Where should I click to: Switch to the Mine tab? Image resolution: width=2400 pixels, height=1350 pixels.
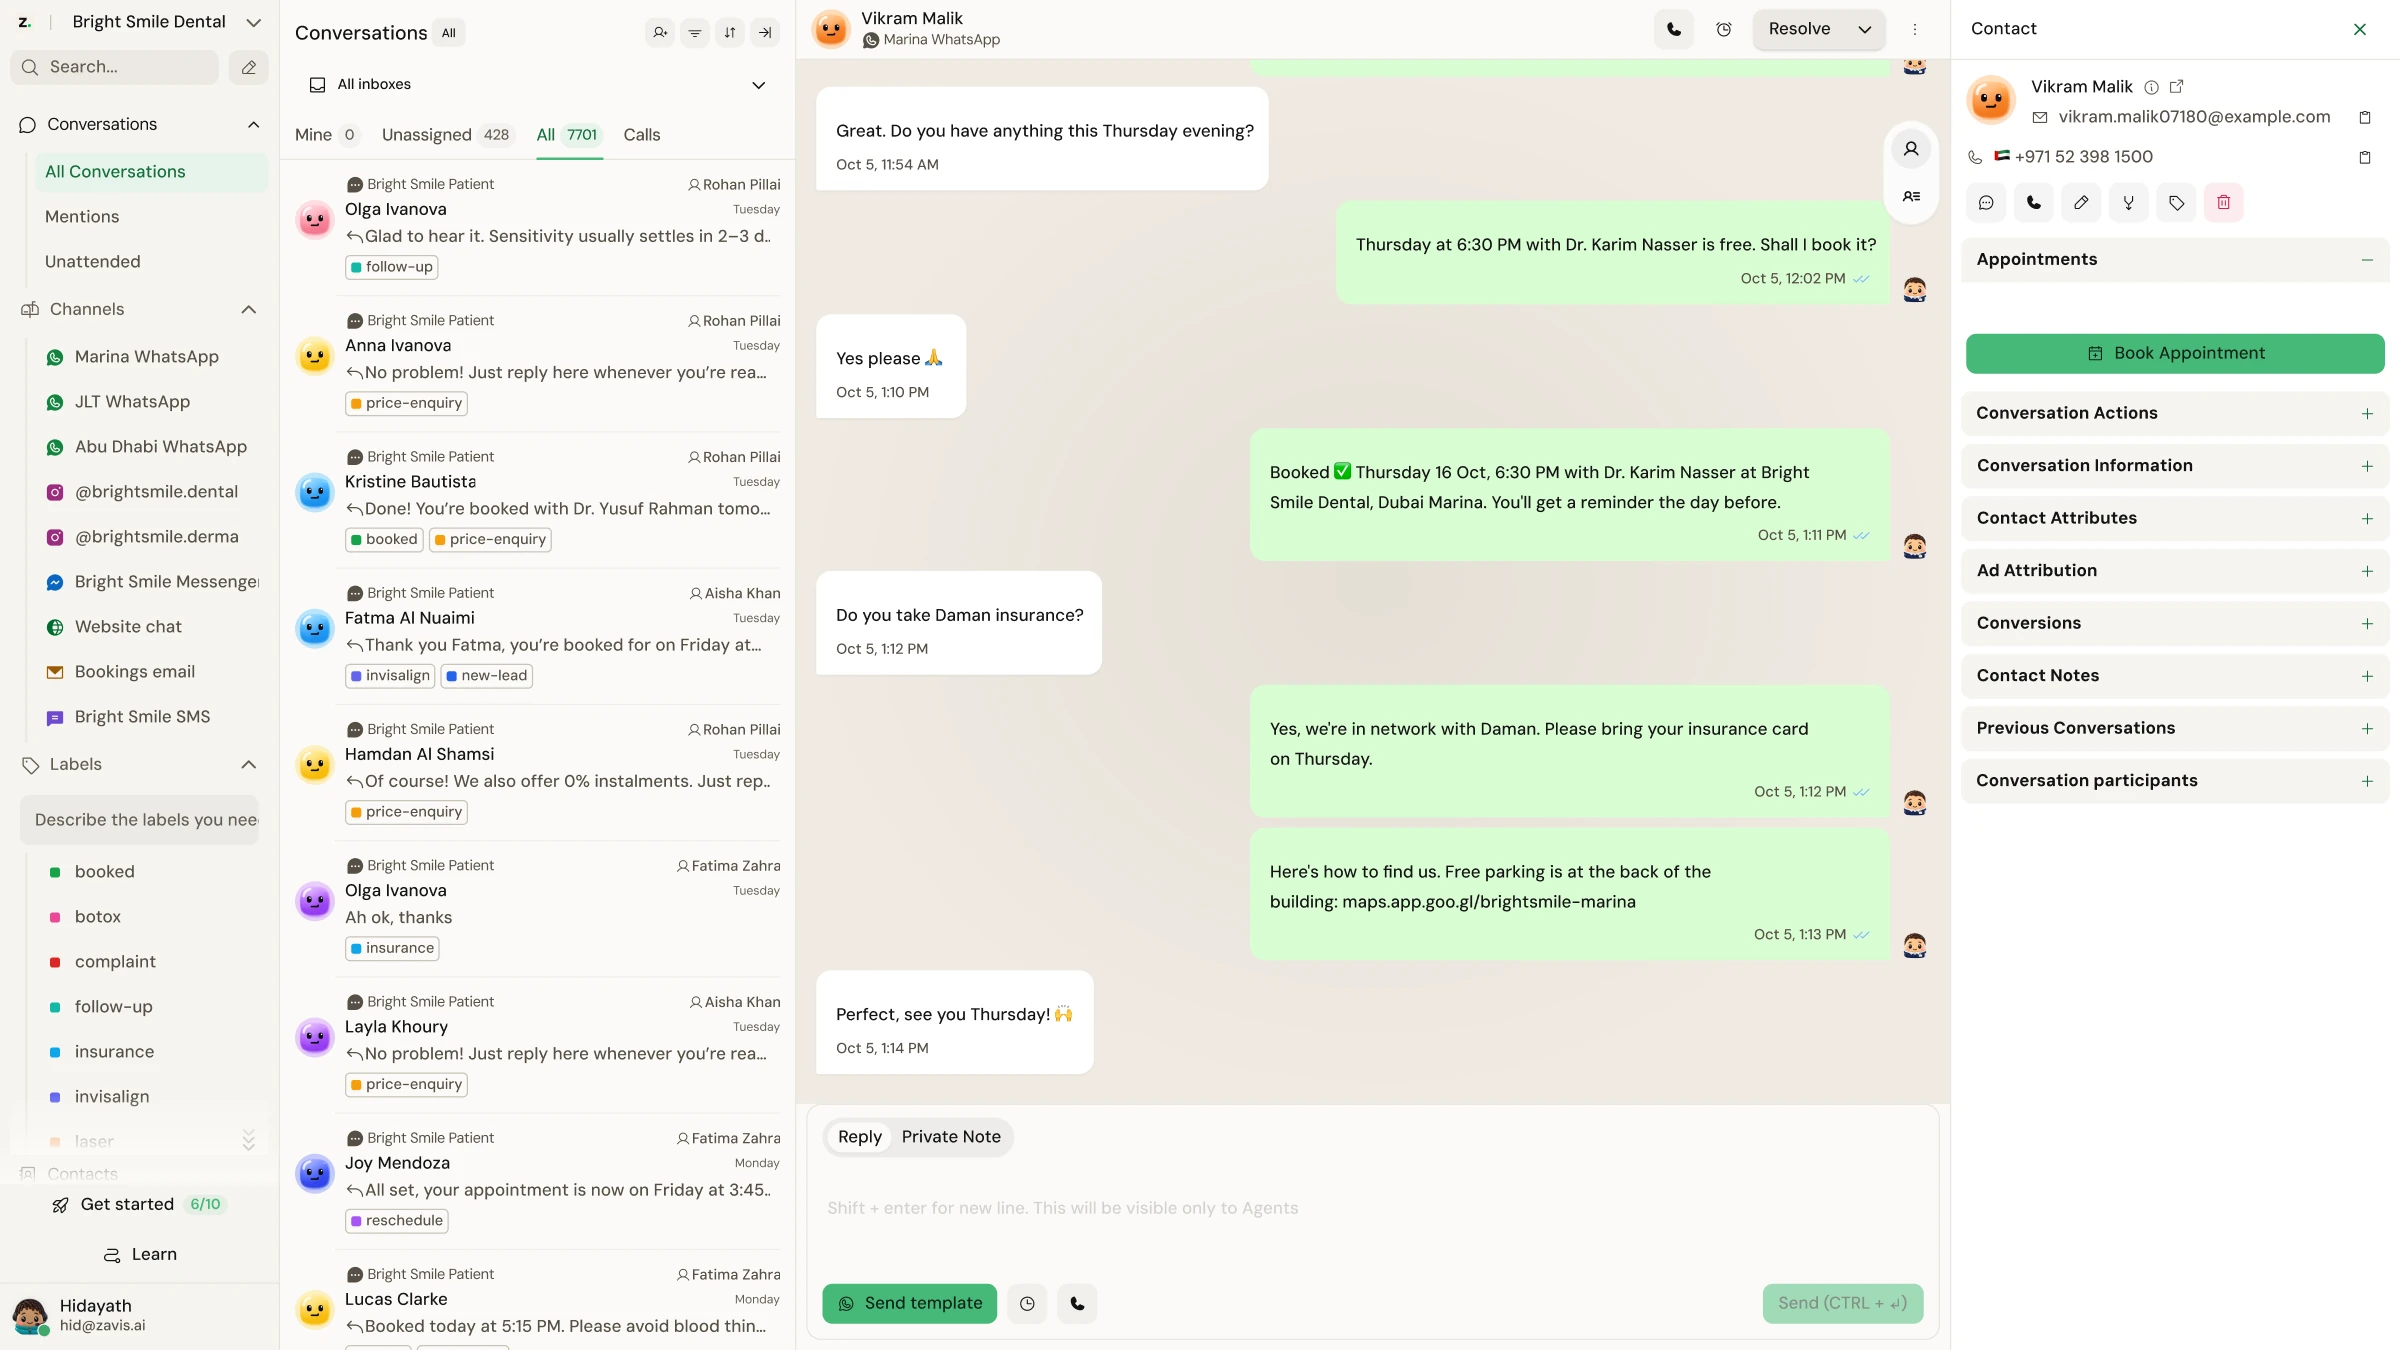tap(326, 135)
